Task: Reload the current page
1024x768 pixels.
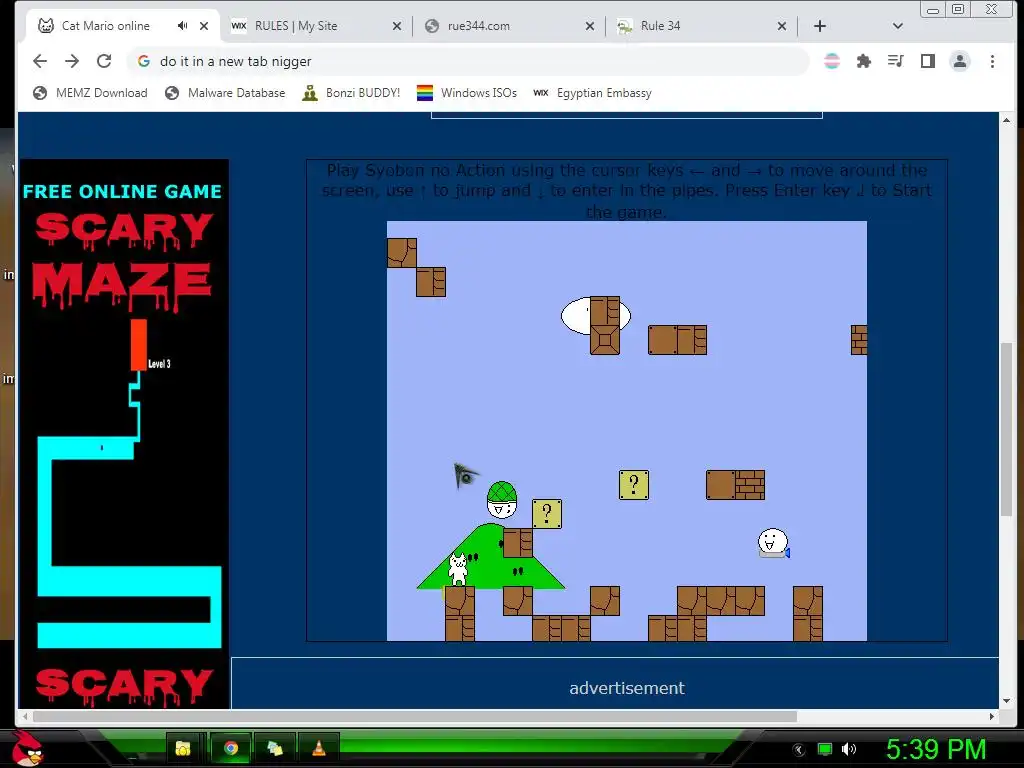Action: pos(104,61)
